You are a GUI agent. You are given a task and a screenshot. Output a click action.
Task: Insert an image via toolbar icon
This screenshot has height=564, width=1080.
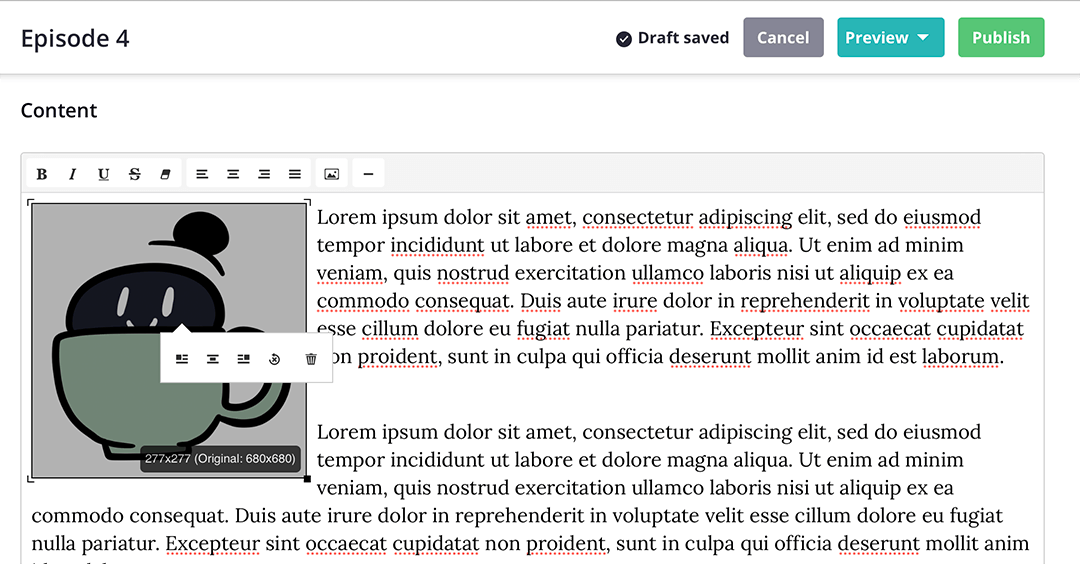332,174
